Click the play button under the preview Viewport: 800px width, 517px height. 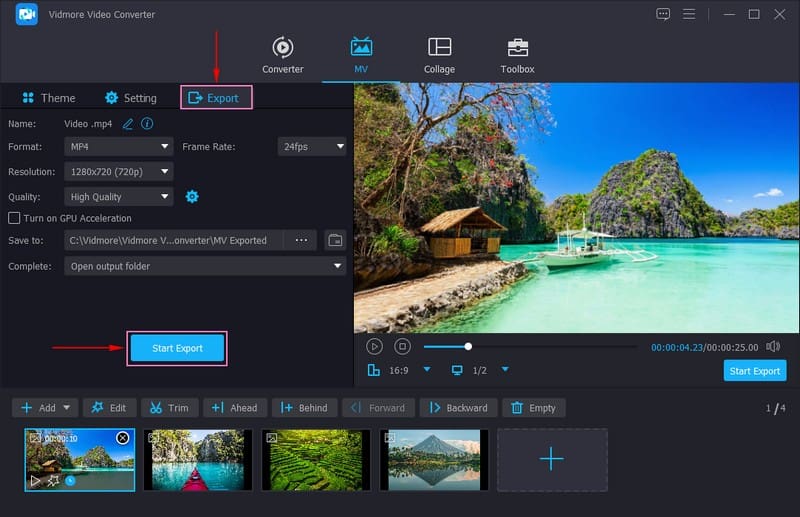[374, 346]
